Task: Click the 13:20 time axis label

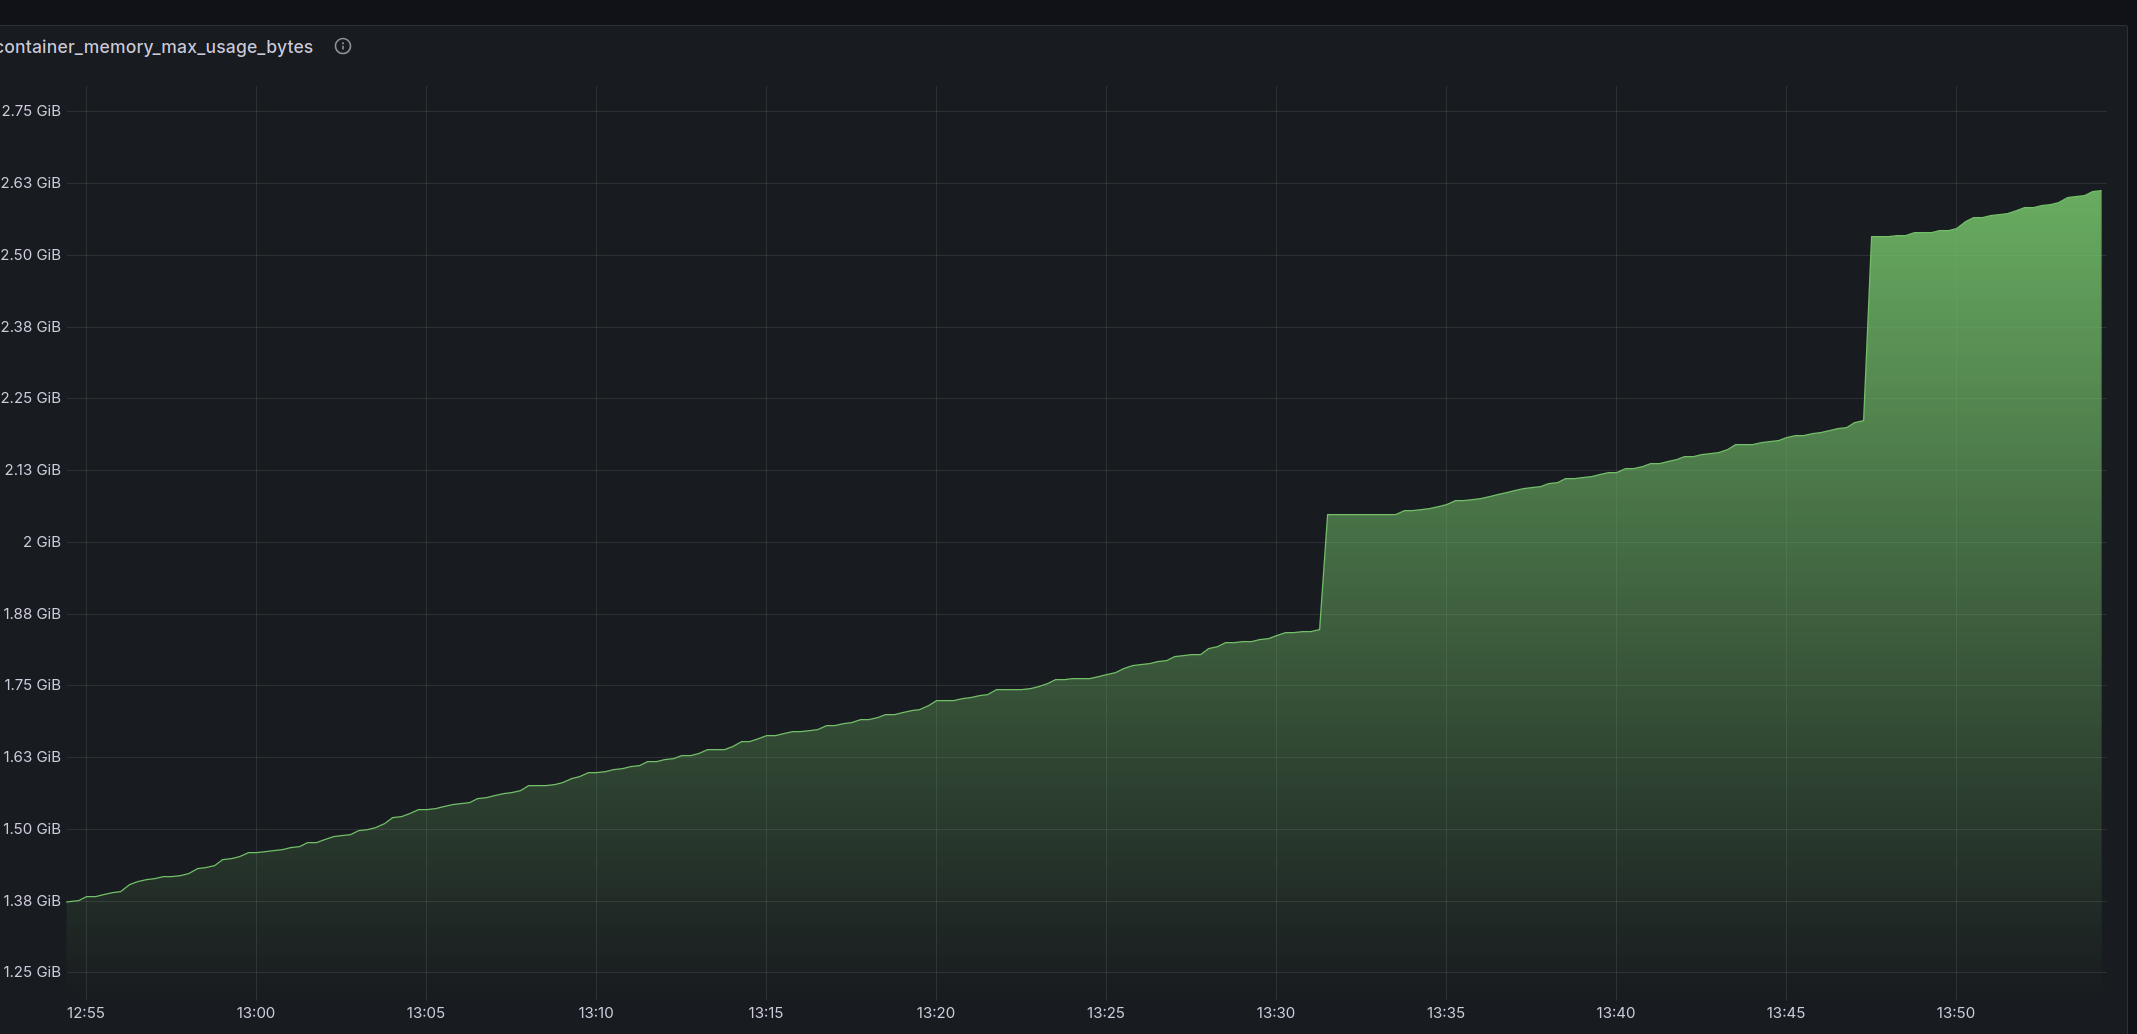Action: tap(936, 1013)
